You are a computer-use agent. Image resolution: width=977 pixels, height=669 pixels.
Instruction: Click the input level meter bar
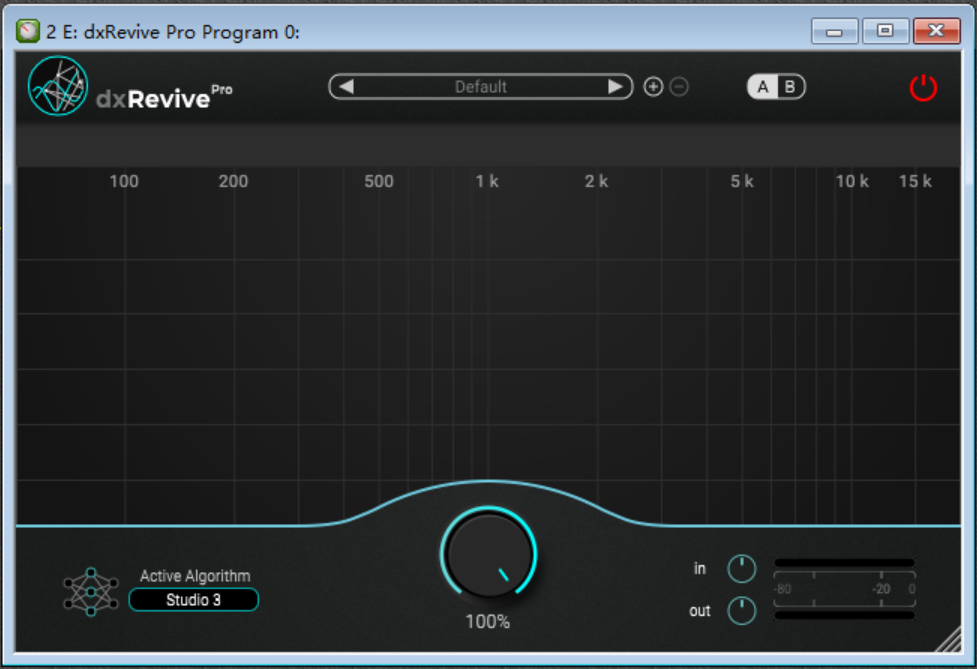[x=844, y=563]
